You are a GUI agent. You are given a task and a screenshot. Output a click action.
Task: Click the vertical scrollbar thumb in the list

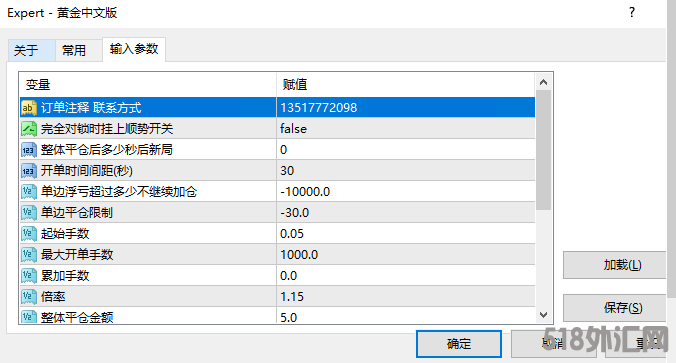coord(544,150)
